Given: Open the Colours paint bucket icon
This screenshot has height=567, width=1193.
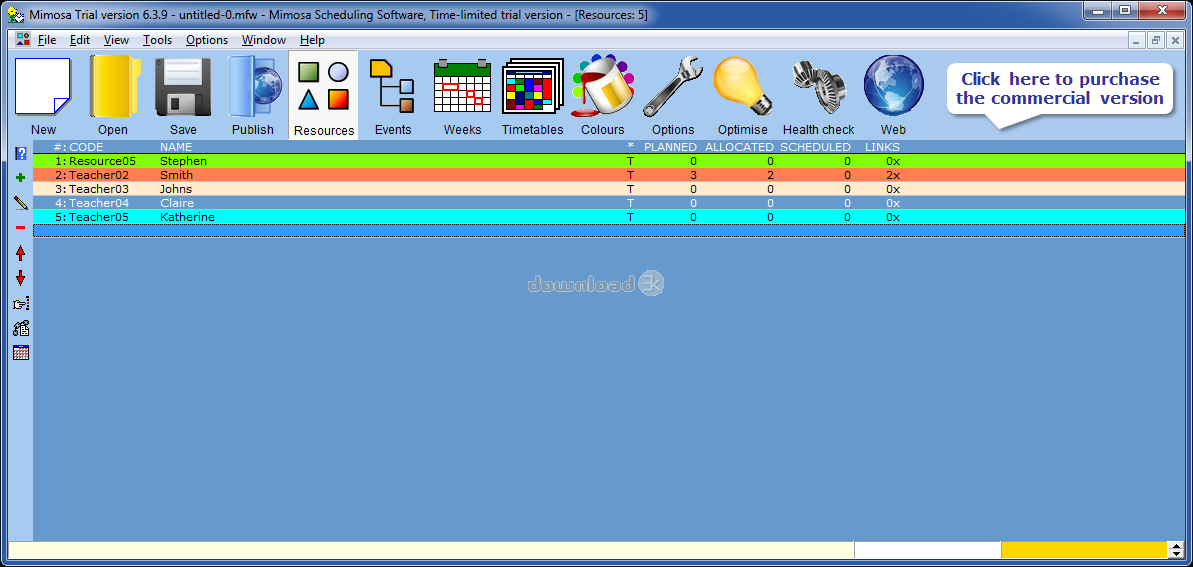Looking at the screenshot, I should click(x=603, y=87).
